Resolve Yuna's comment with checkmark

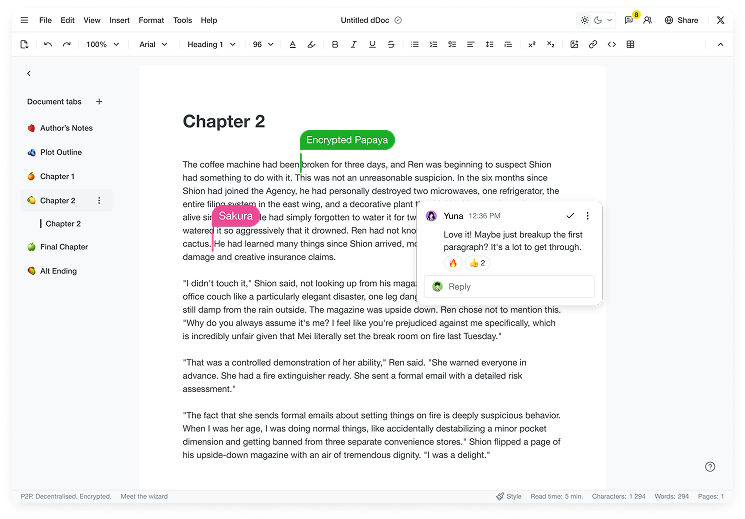(x=570, y=215)
